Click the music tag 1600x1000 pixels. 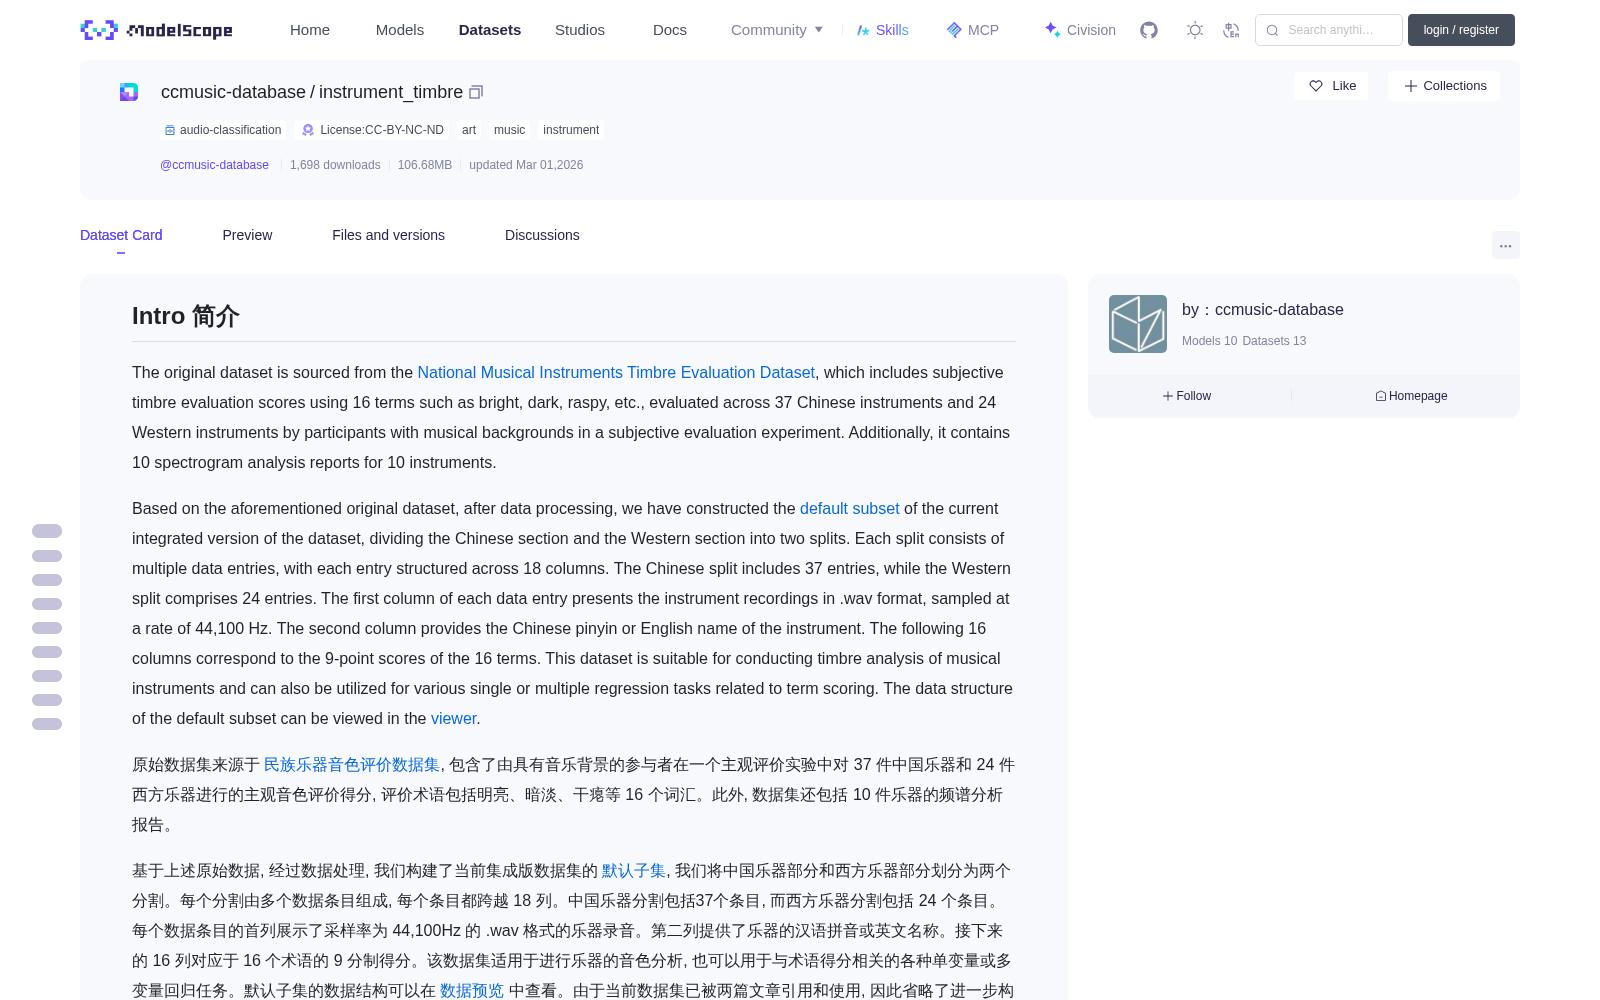click(509, 130)
